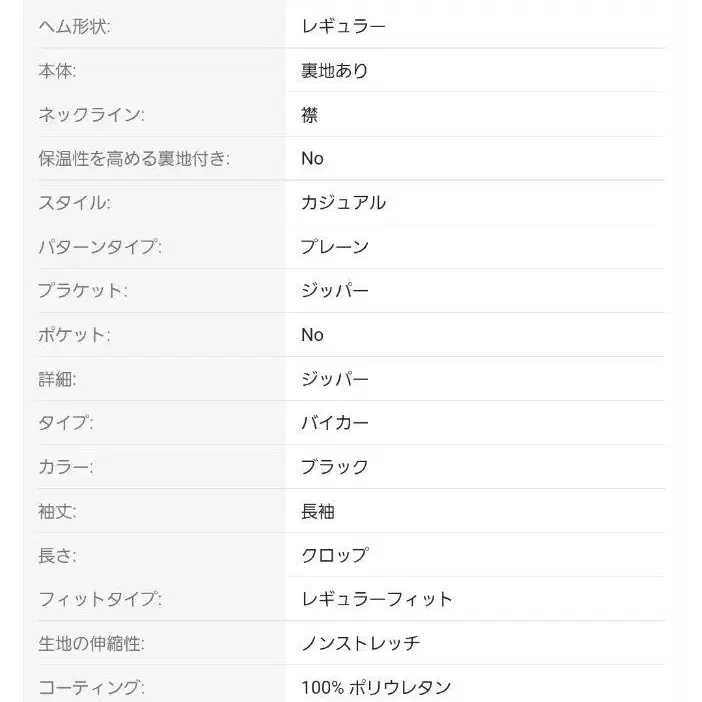Select the ブラック color value
702x702 pixels.
coord(334,467)
